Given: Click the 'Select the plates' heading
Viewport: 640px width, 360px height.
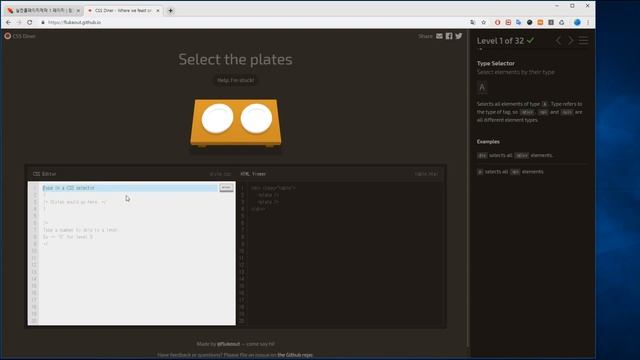Looking at the screenshot, I should point(236,60).
